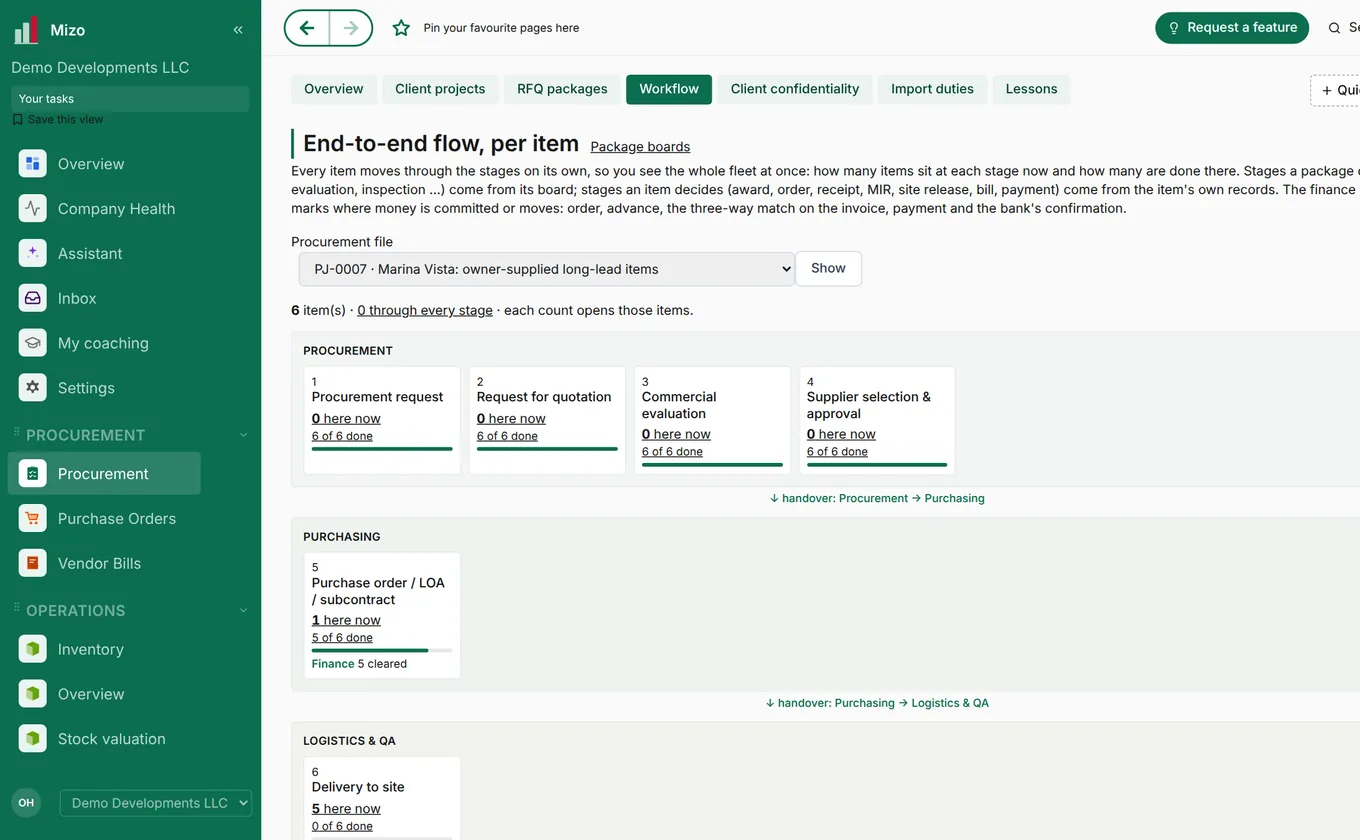The image size is (1360, 840).
Task: Collapse the sidebar with the double-chevron icon
Action: 238,30
